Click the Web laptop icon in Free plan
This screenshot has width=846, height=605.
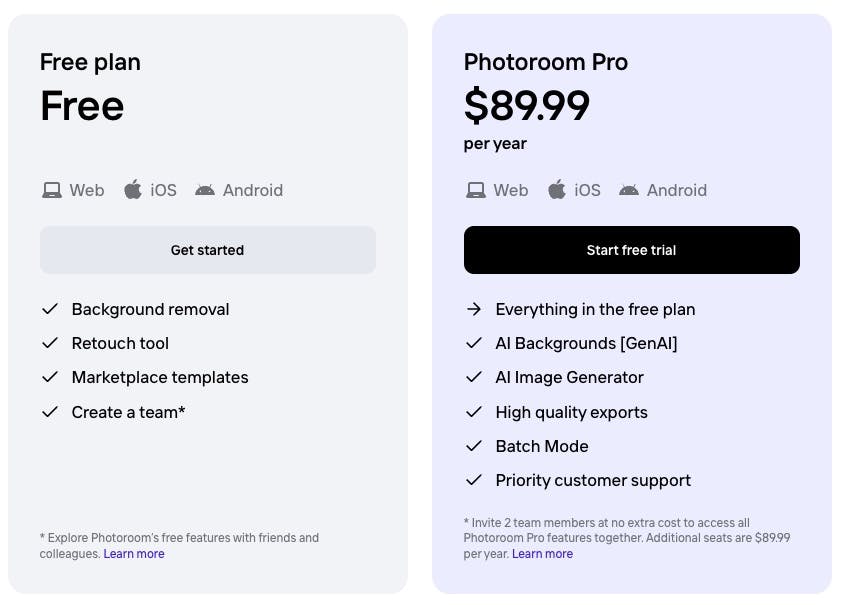[x=51, y=190]
